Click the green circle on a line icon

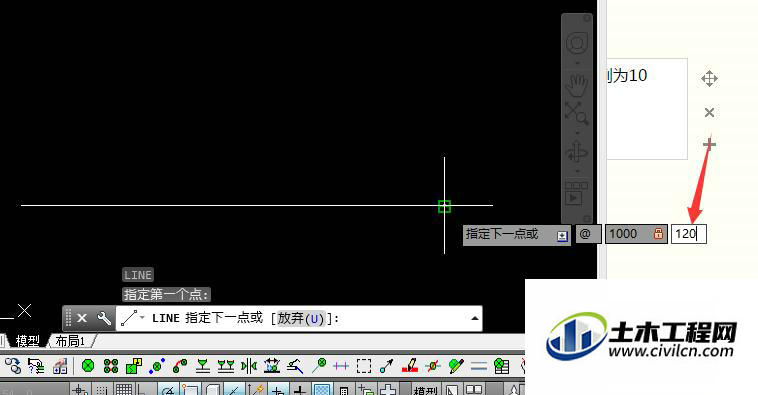pos(319,366)
